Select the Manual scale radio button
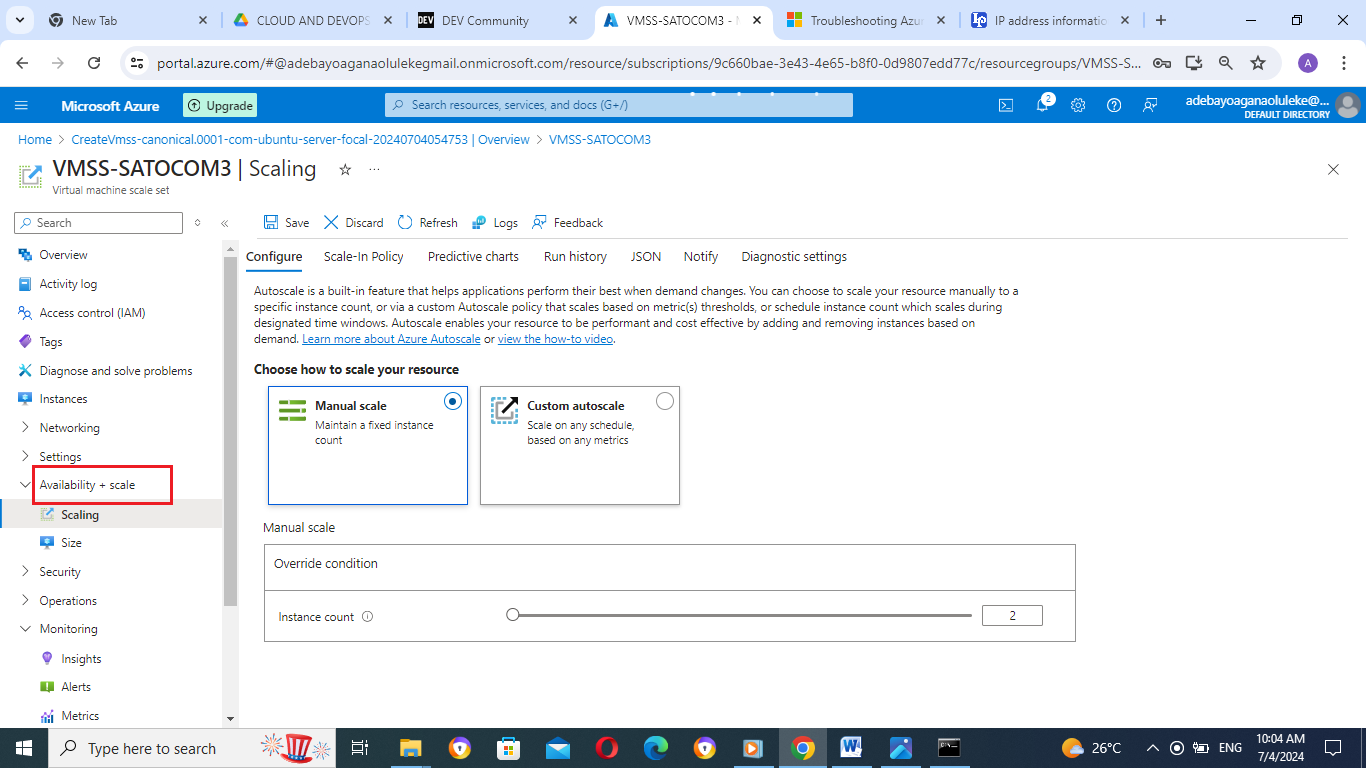Viewport: 1366px width, 768px height. coord(453,401)
